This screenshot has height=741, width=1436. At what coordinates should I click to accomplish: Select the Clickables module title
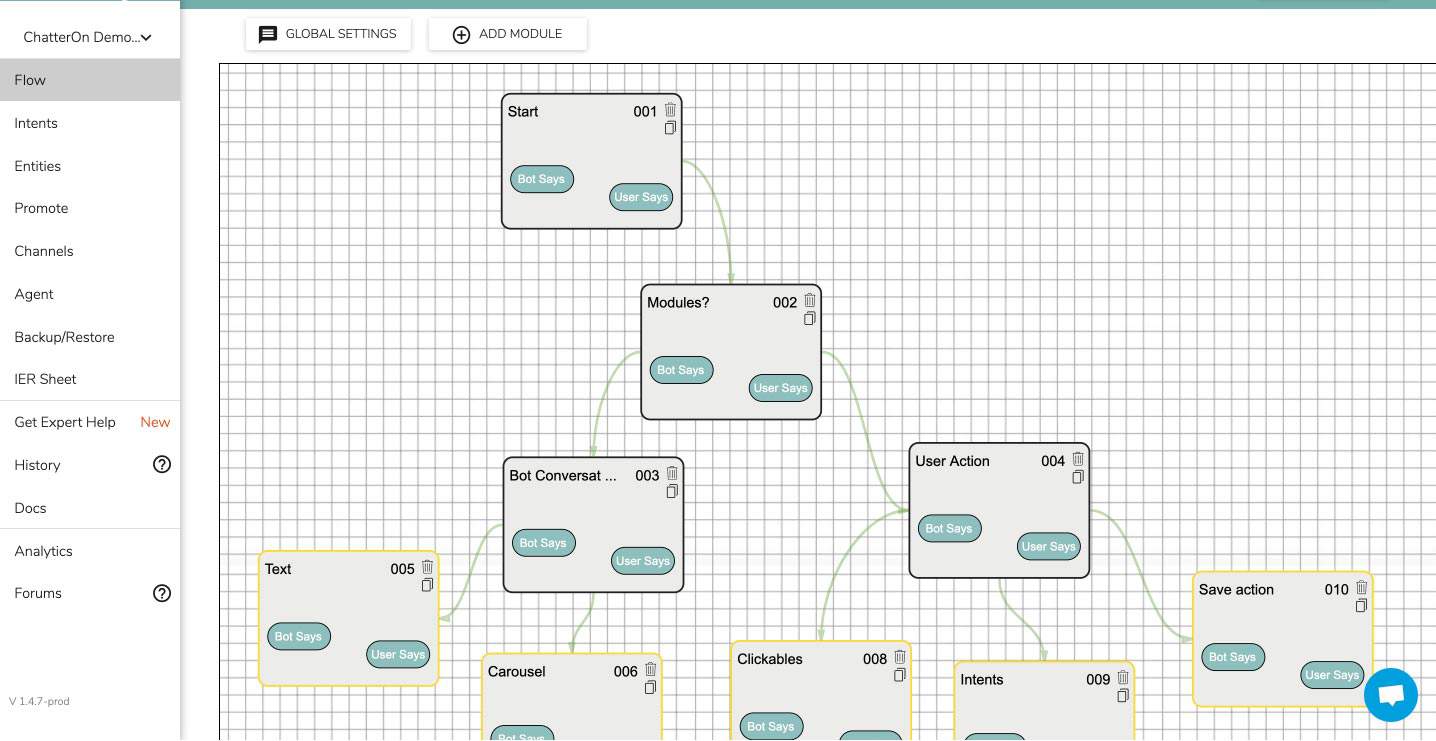click(x=770, y=659)
